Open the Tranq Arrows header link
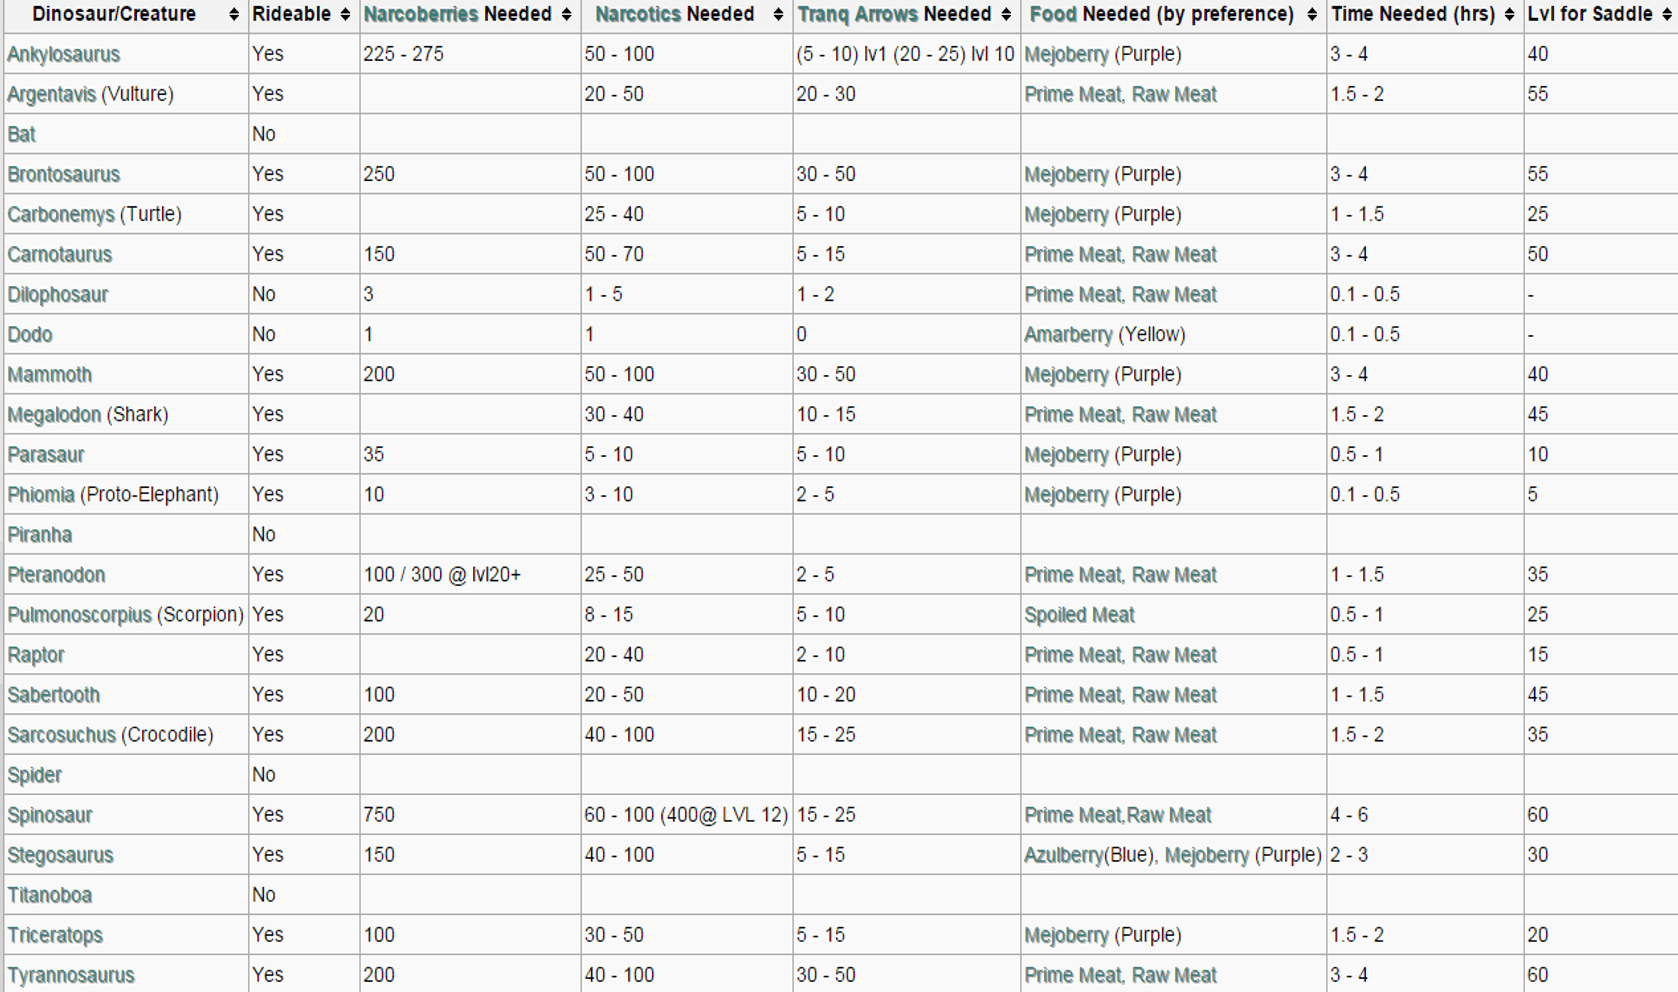The height and width of the screenshot is (992, 1678). click(857, 15)
